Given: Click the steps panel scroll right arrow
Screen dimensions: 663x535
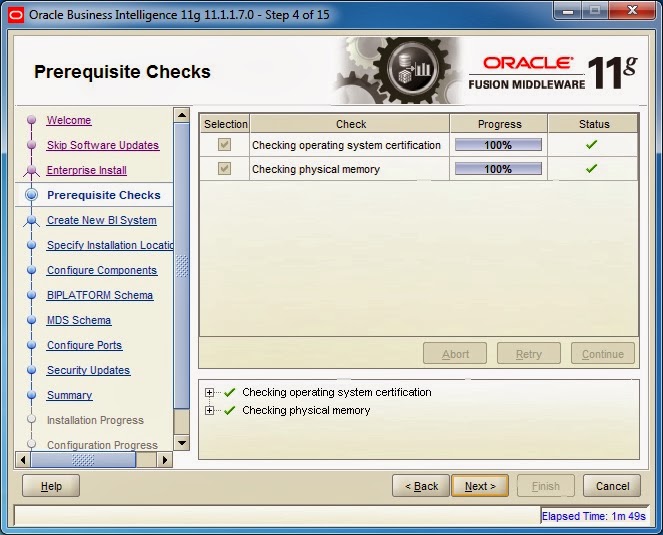Looking at the screenshot, I should [x=165, y=460].
